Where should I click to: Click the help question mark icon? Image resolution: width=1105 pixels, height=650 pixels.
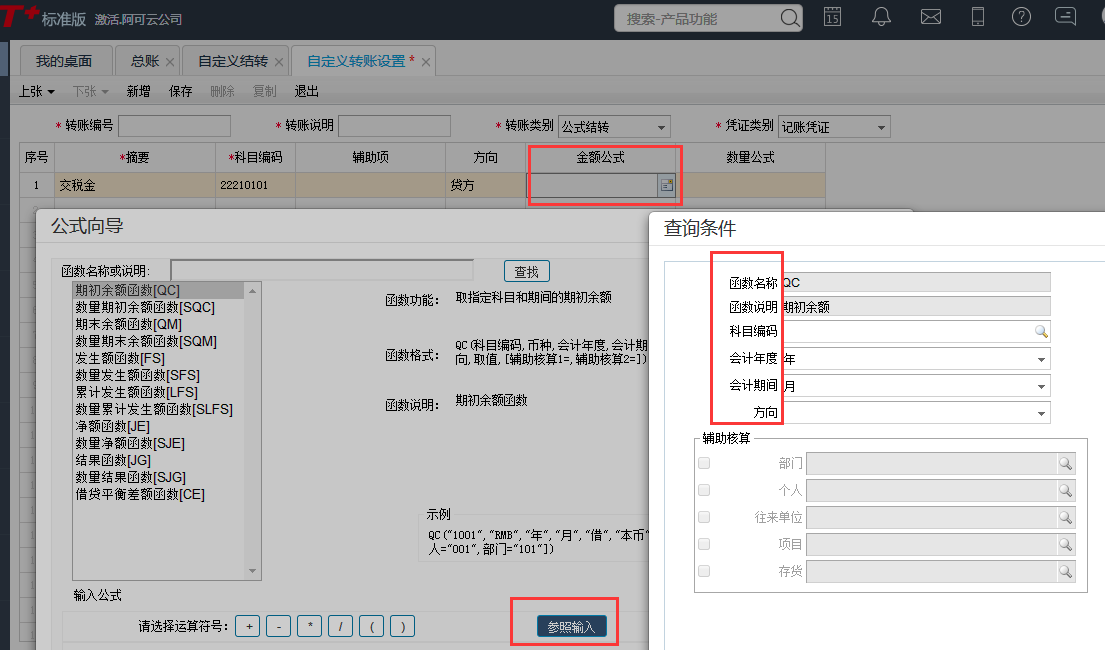click(x=1021, y=17)
